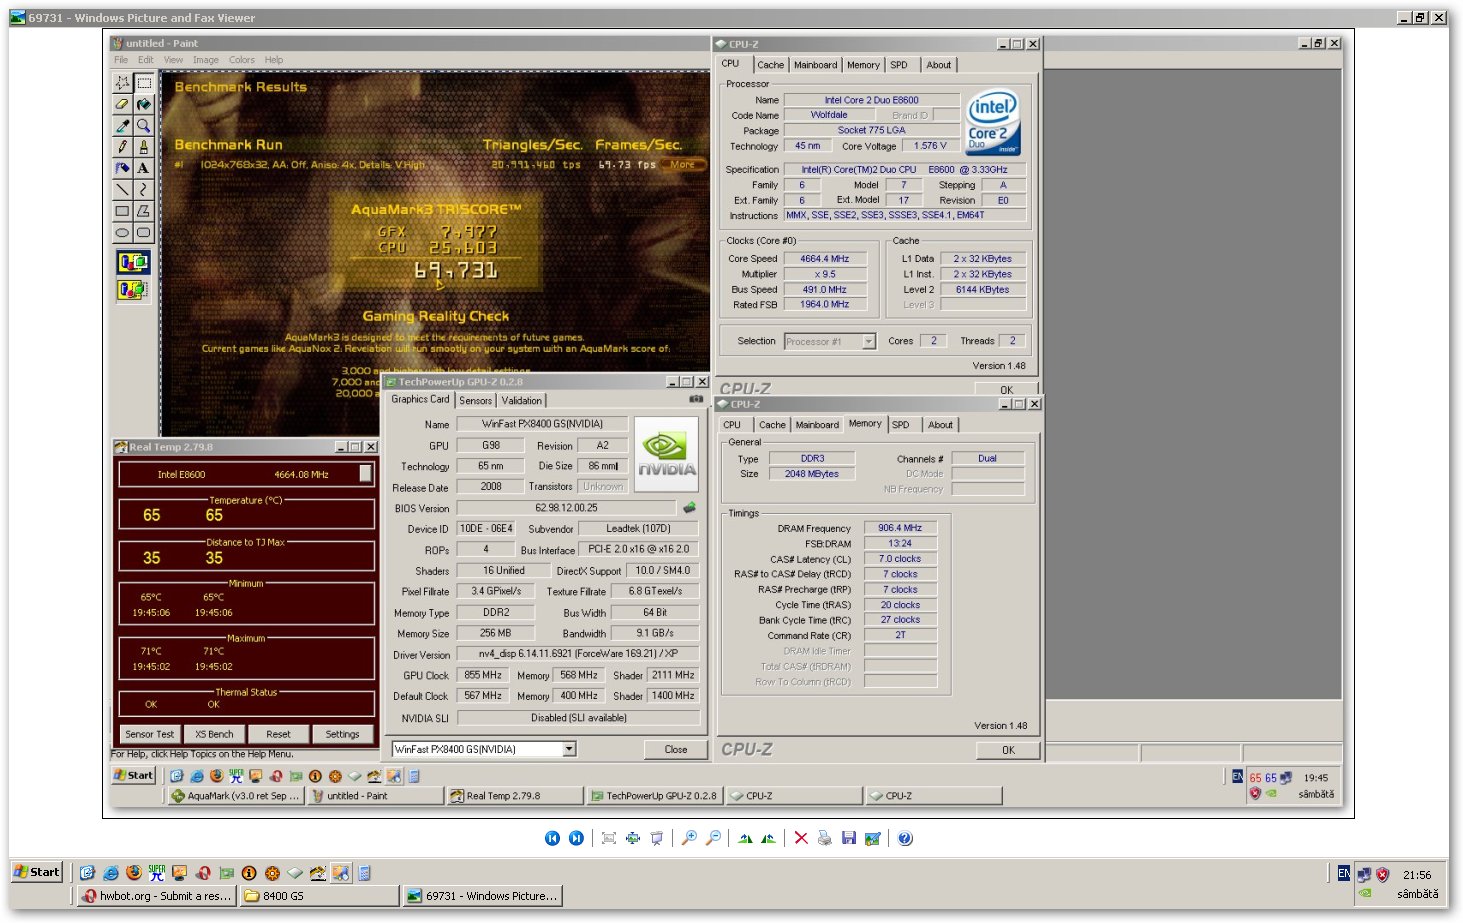This screenshot has height=923, width=1463.
Task: Click DRAM Frequency value 906.4 MHz
Action: 900,528
